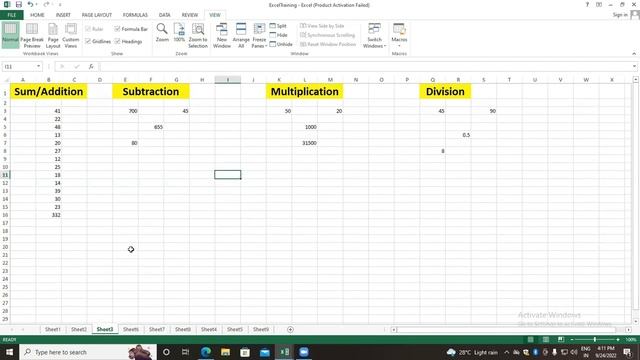Open the REVIEW tab

[x=190, y=15]
